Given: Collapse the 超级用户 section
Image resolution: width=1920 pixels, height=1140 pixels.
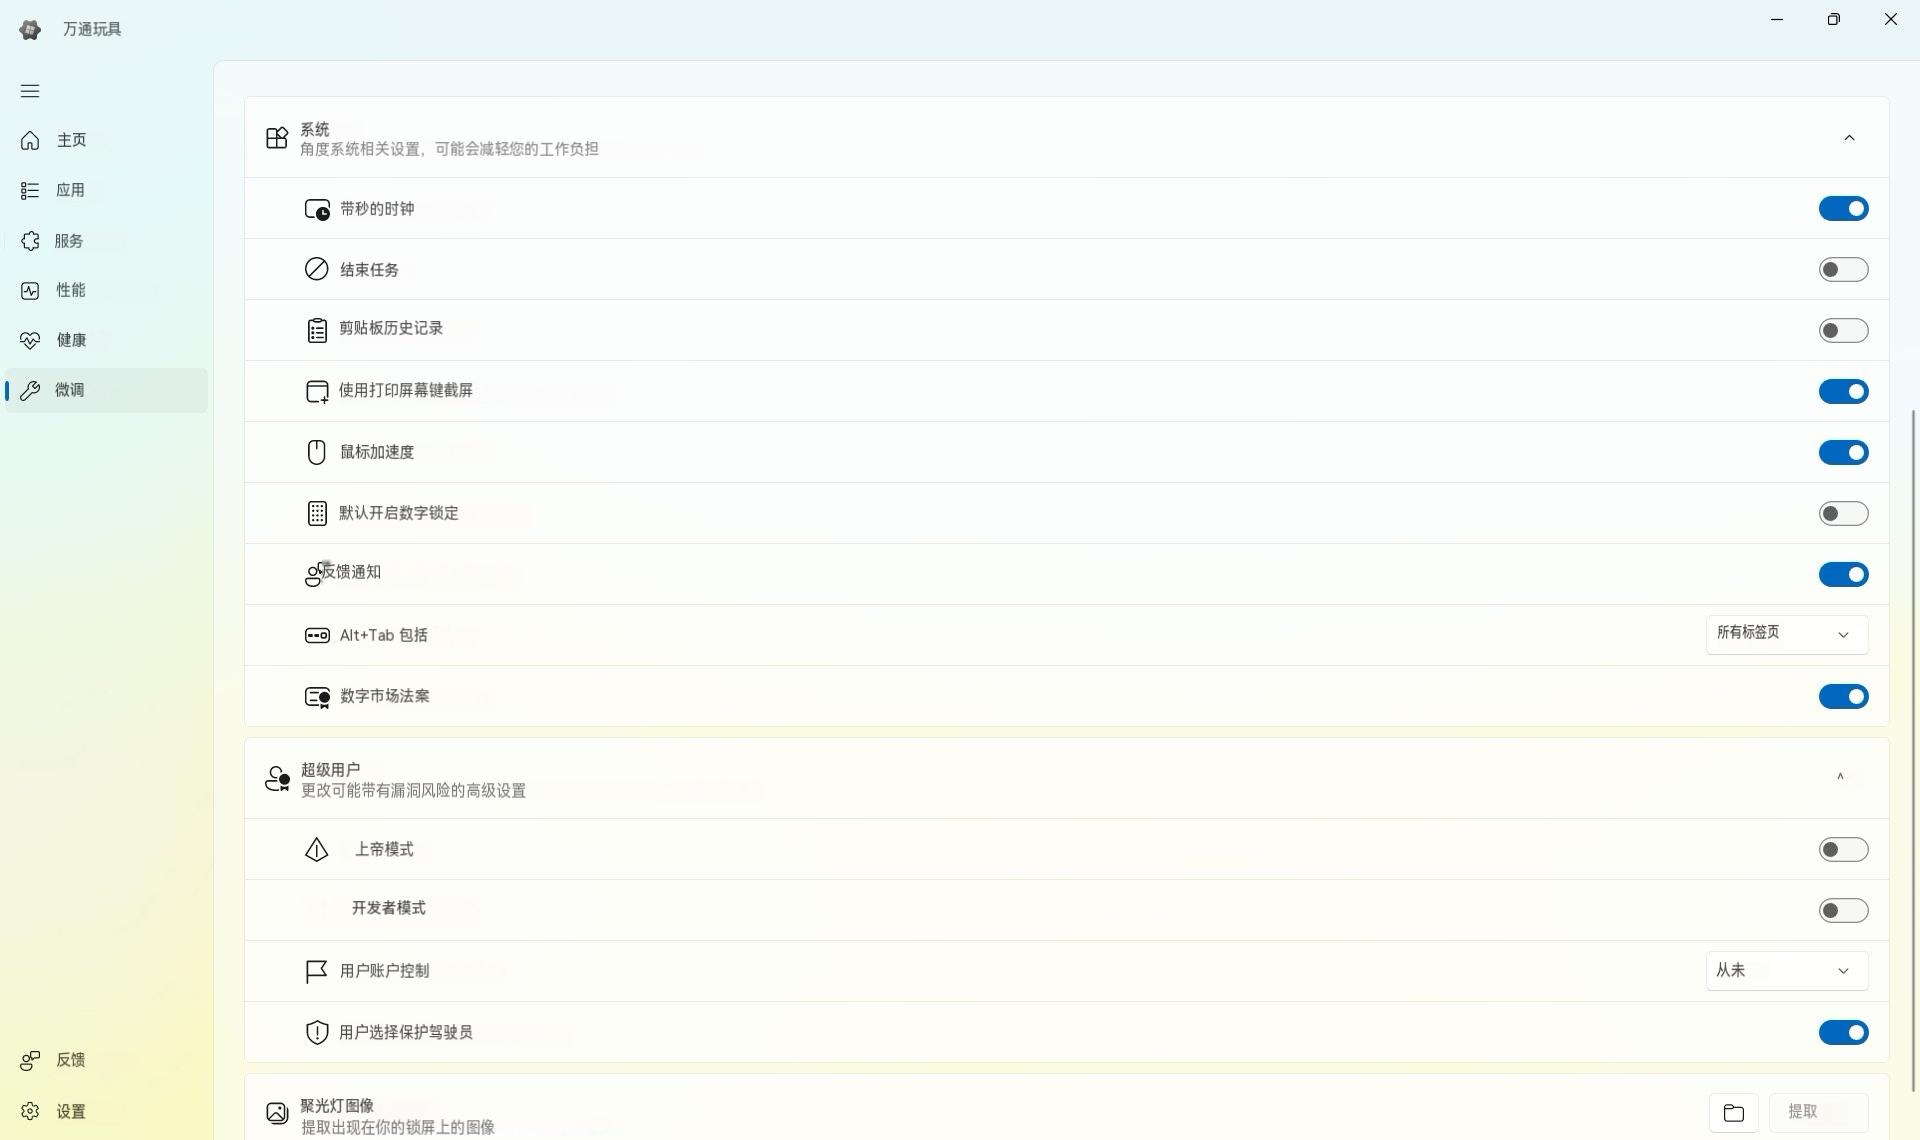Looking at the screenshot, I should [1839, 777].
